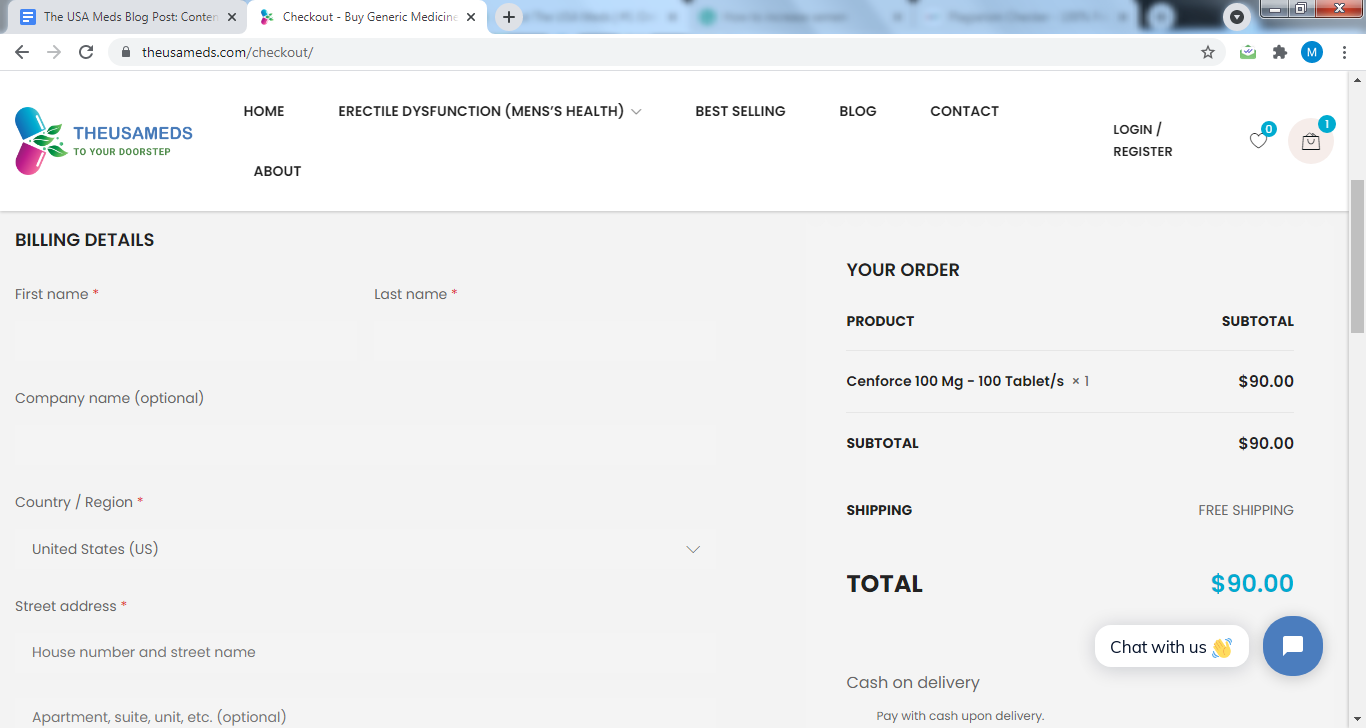Click the blue $90.00 total amount
The height and width of the screenshot is (728, 1366).
[1252, 584]
